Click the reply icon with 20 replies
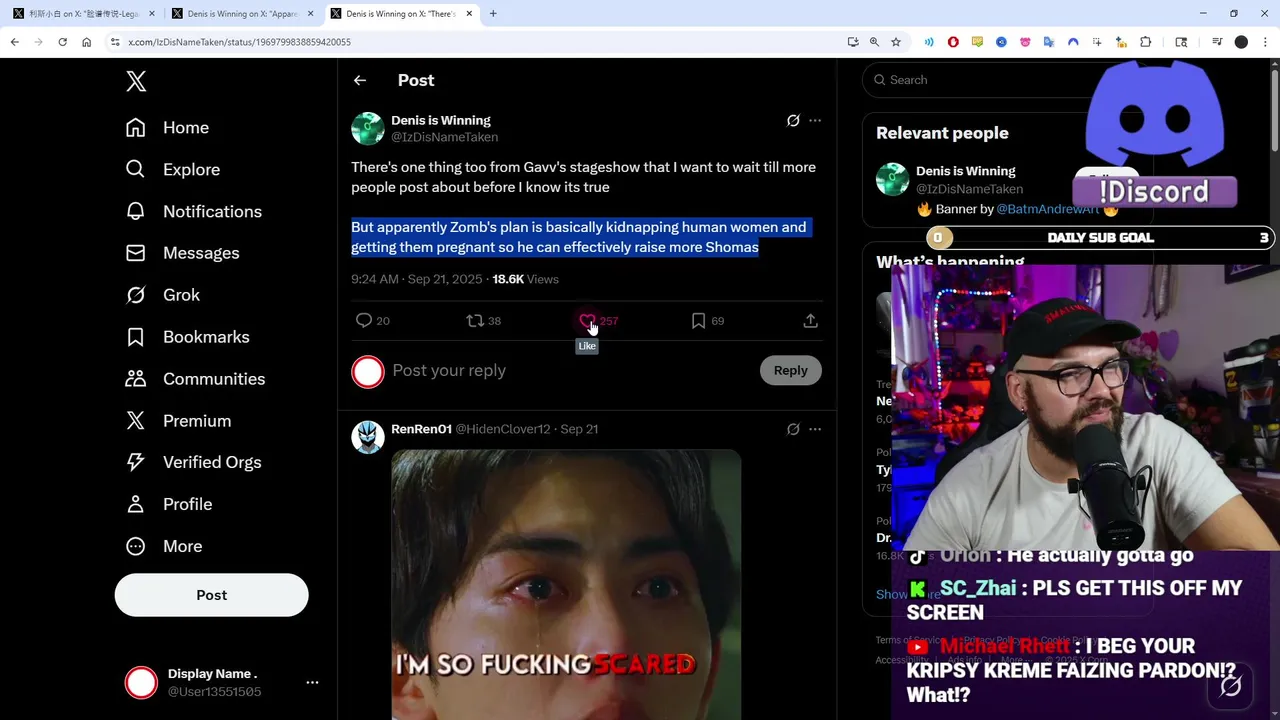 [x=364, y=321]
